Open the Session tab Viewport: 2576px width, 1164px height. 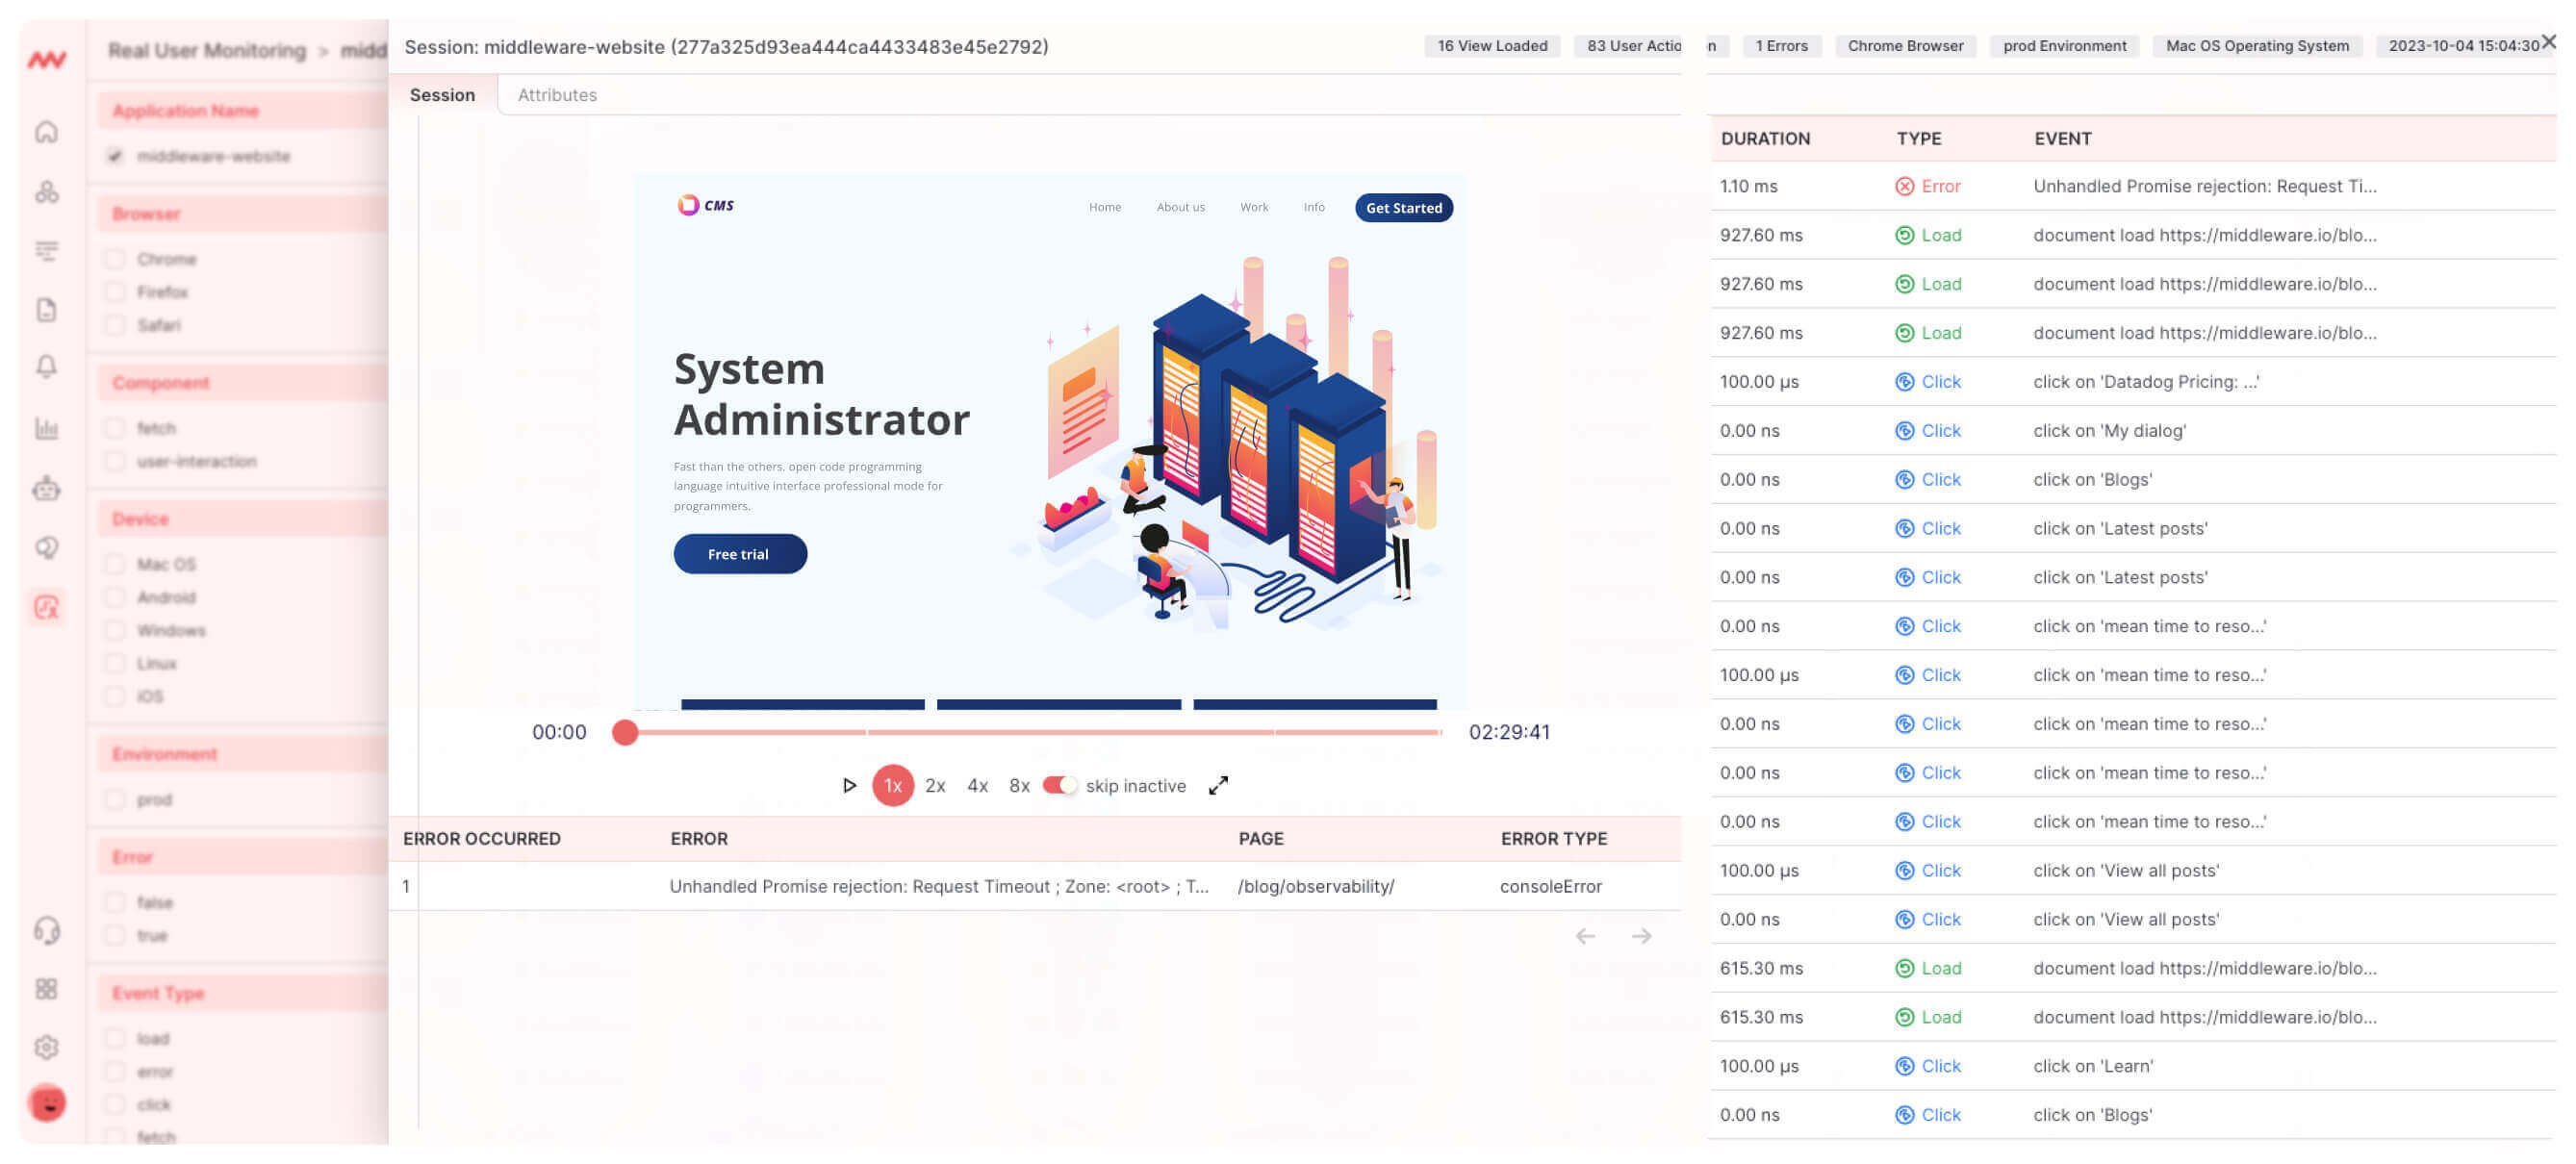click(442, 94)
